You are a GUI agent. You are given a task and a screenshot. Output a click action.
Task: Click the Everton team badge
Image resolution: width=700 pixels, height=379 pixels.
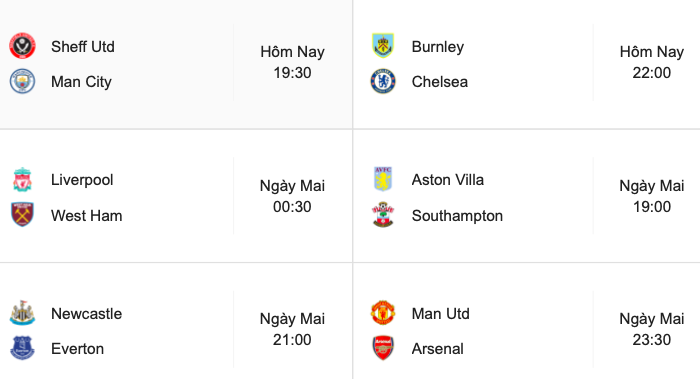click(x=22, y=348)
